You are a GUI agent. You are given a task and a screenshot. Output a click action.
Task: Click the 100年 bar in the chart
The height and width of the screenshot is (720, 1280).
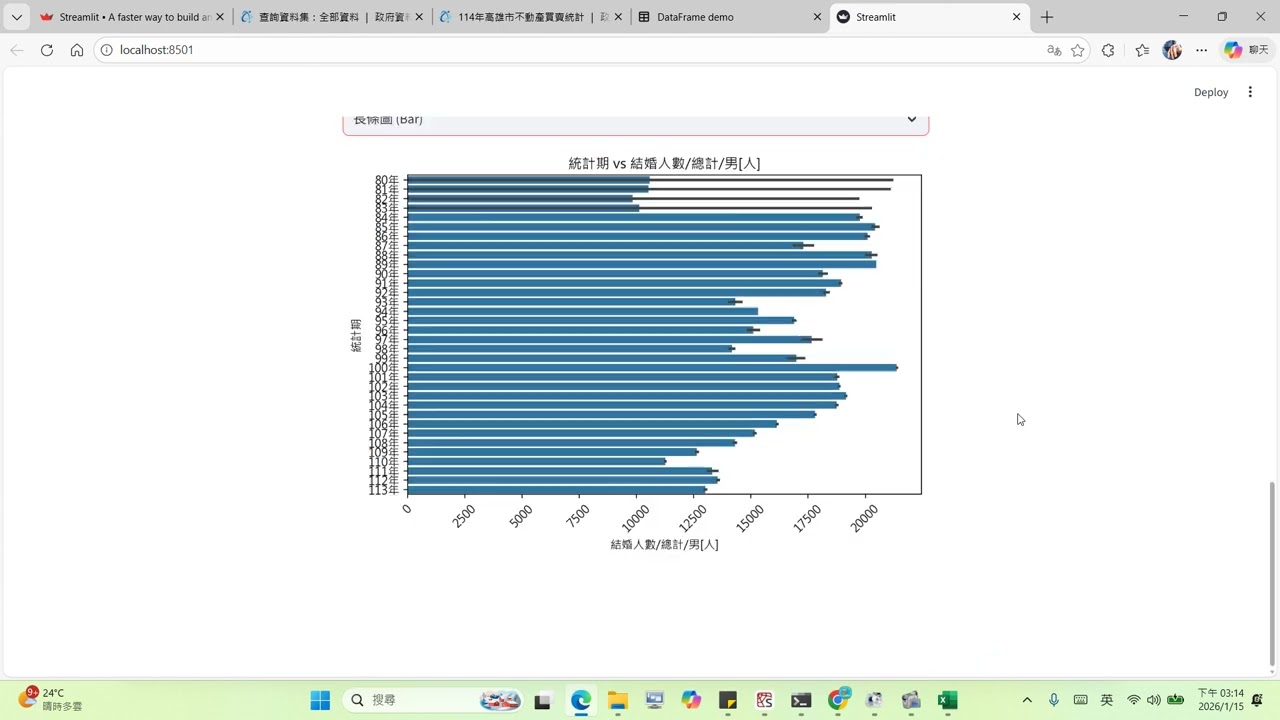tap(652, 368)
